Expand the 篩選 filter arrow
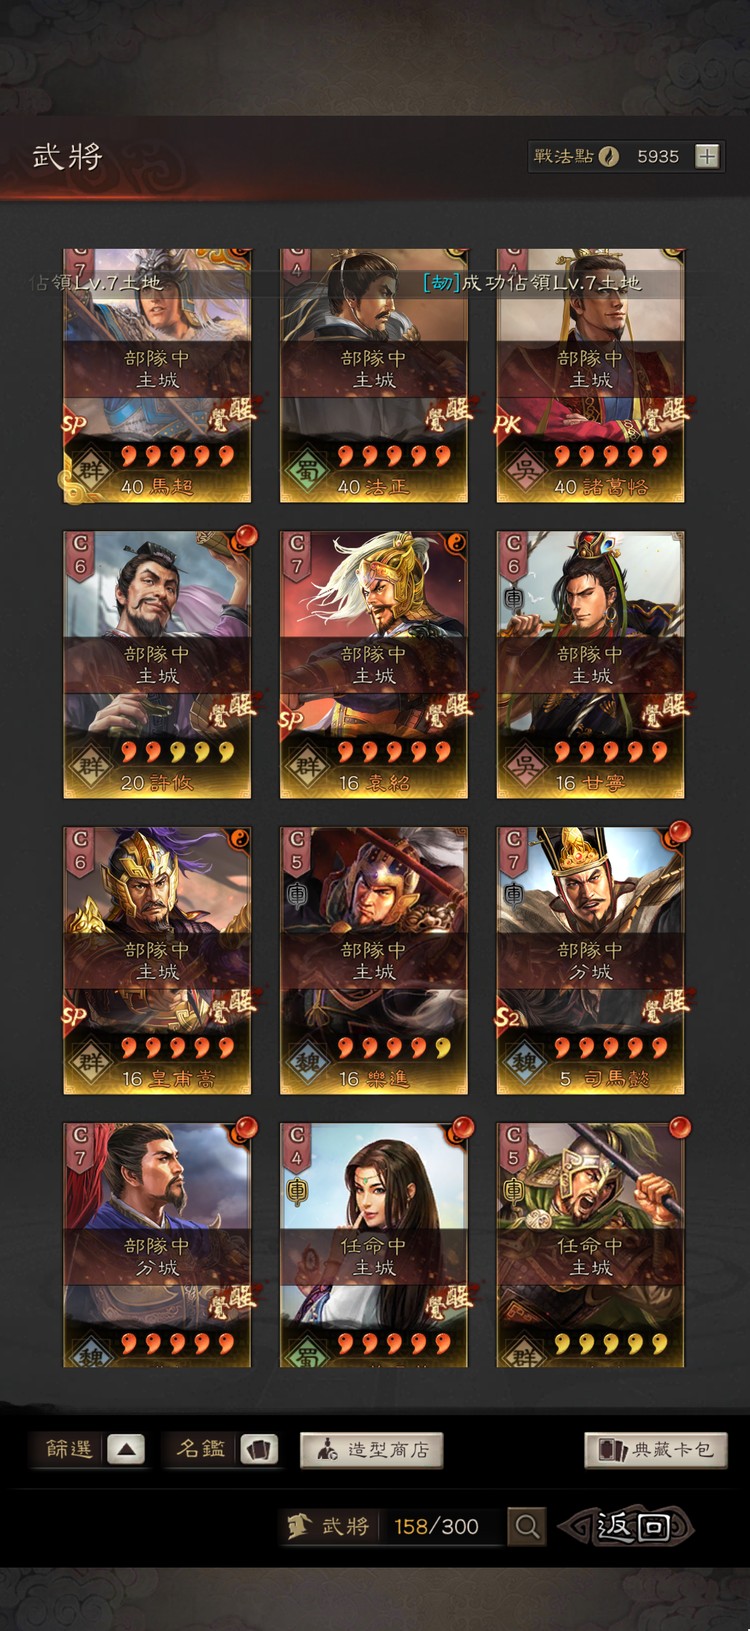This screenshot has height=1631, width=750. (x=125, y=1449)
